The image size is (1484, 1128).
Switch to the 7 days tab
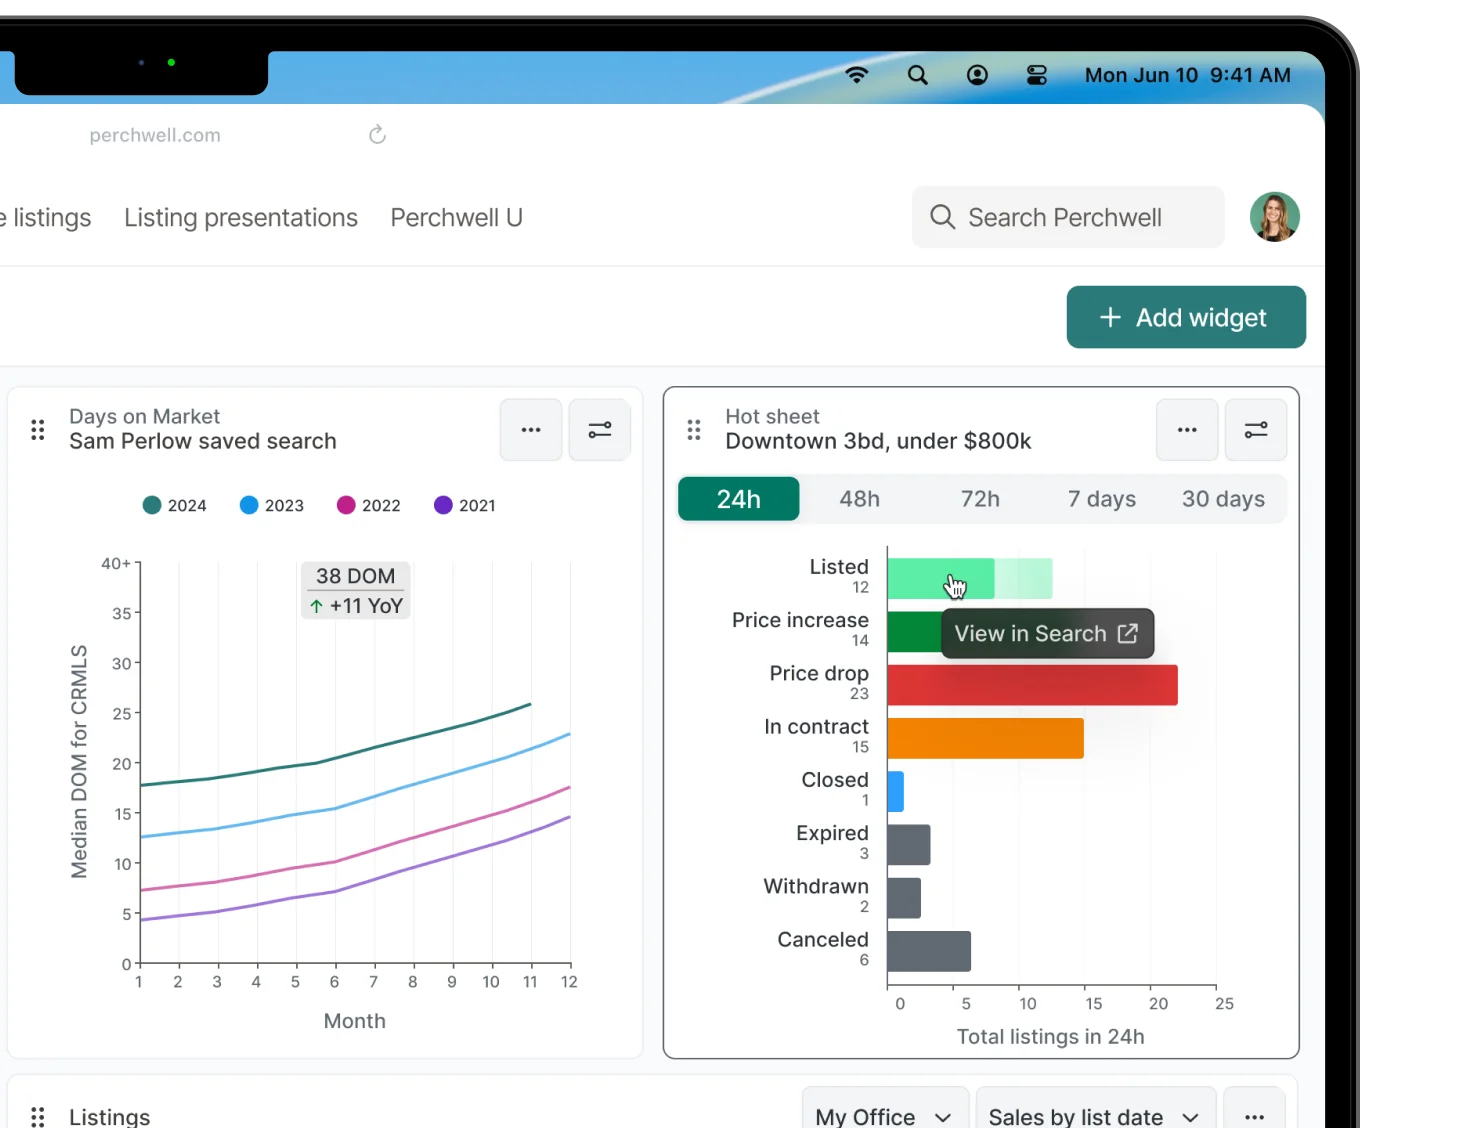(1102, 499)
